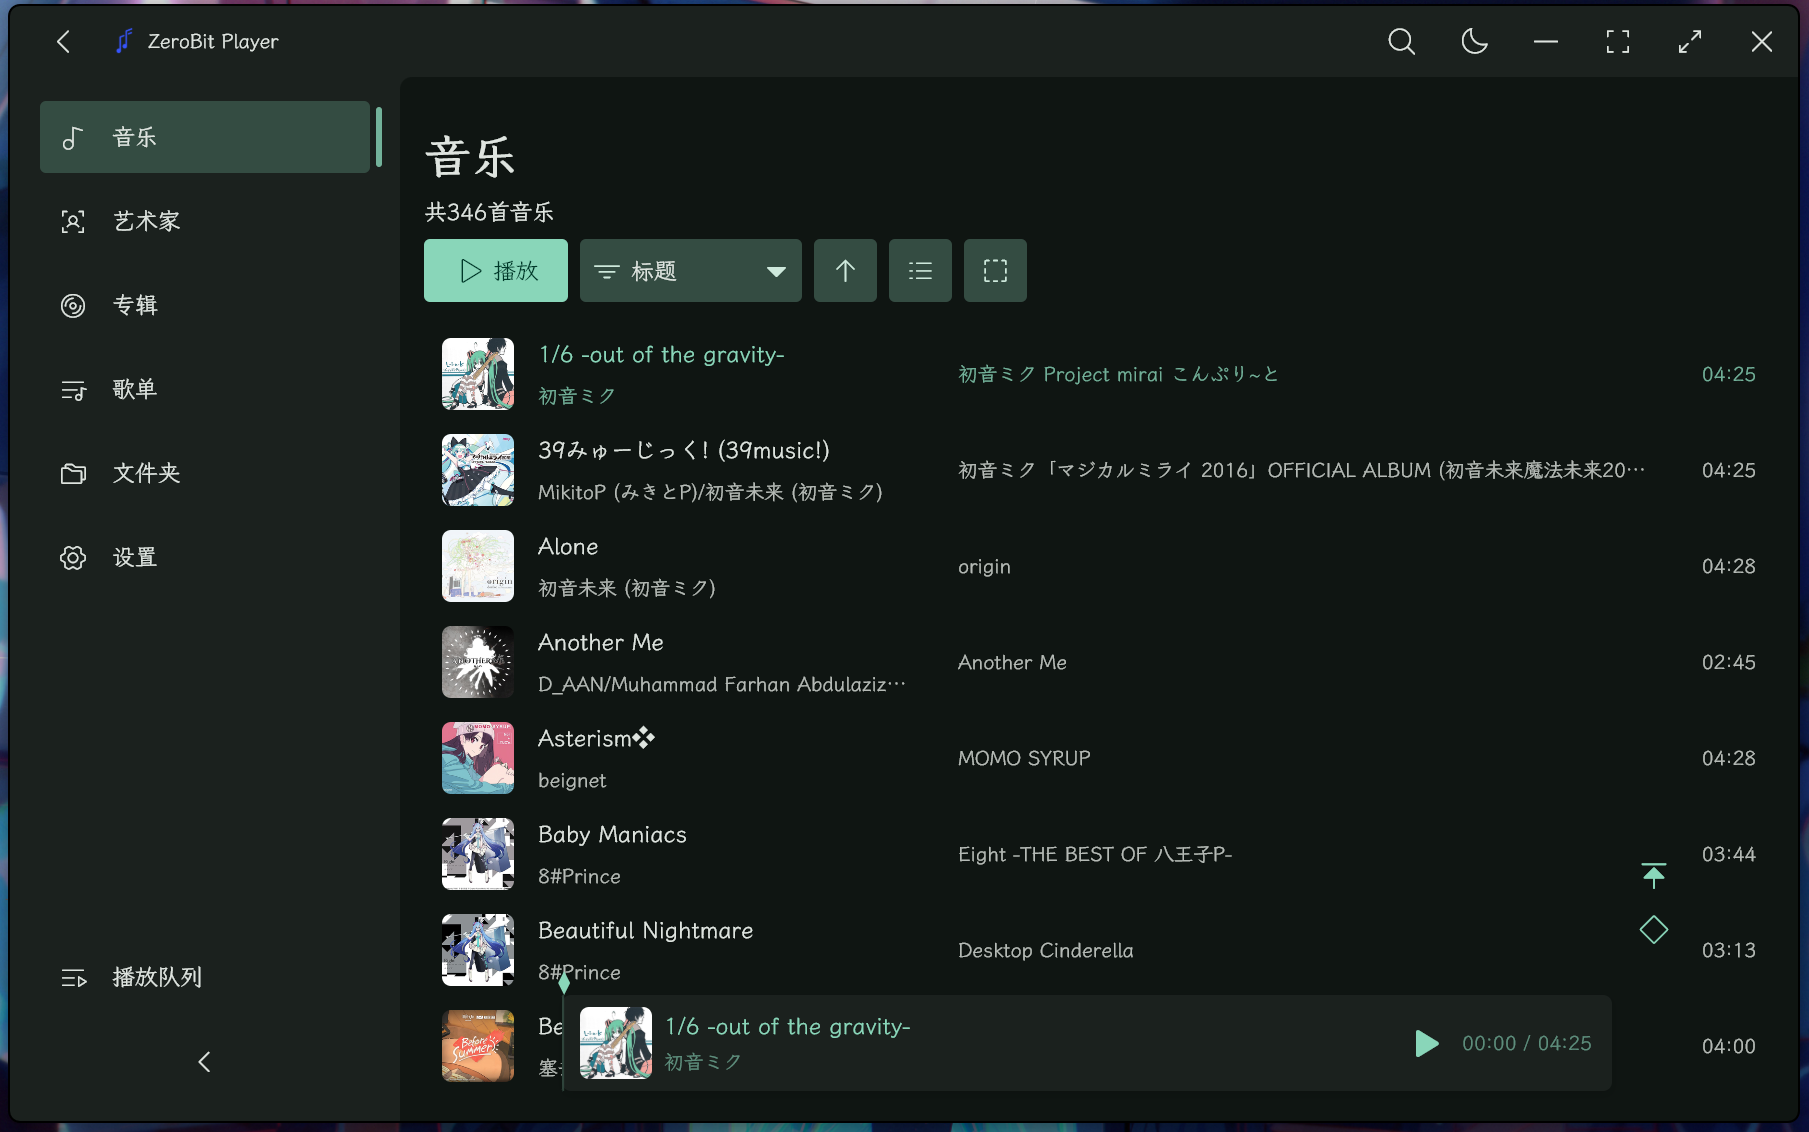
Task: Click the 播放 play all button
Action: point(496,270)
